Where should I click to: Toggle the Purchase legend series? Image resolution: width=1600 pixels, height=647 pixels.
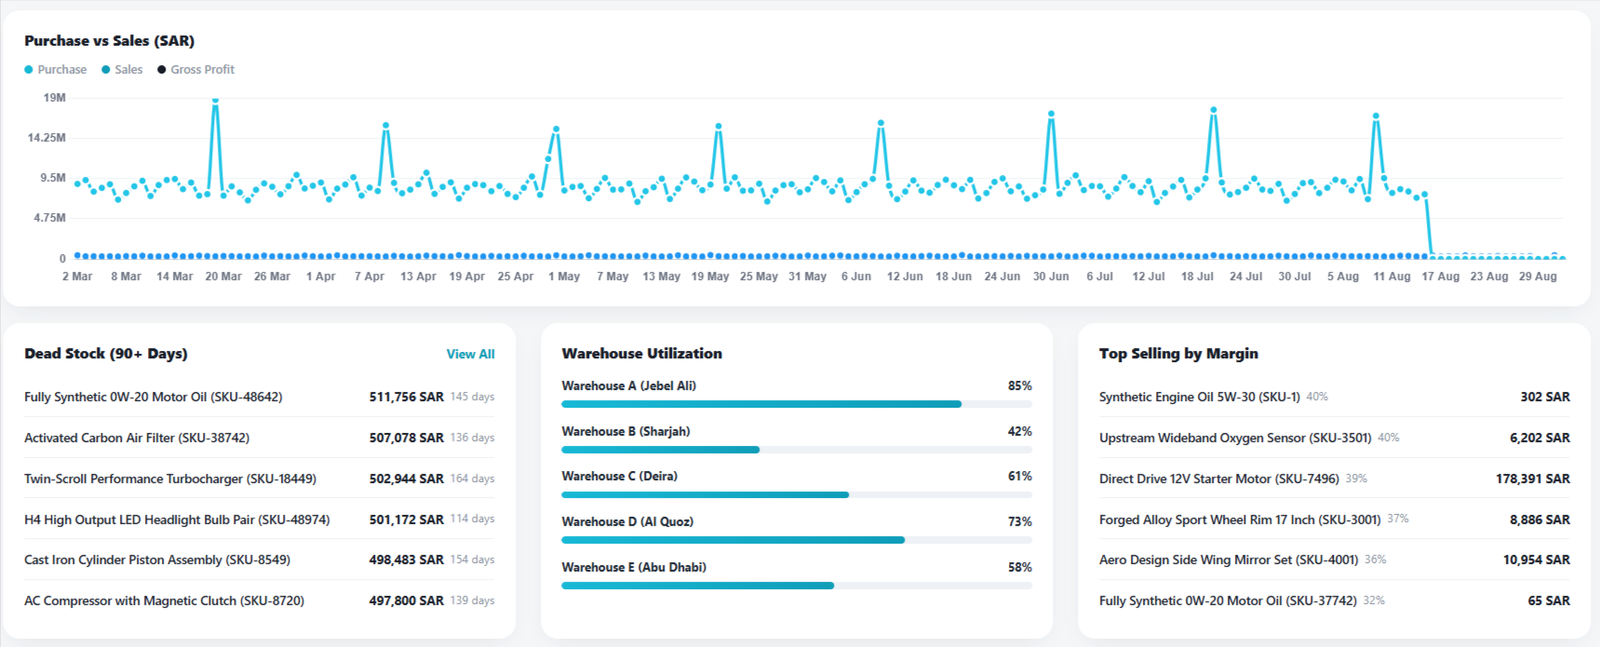coord(55,70)
